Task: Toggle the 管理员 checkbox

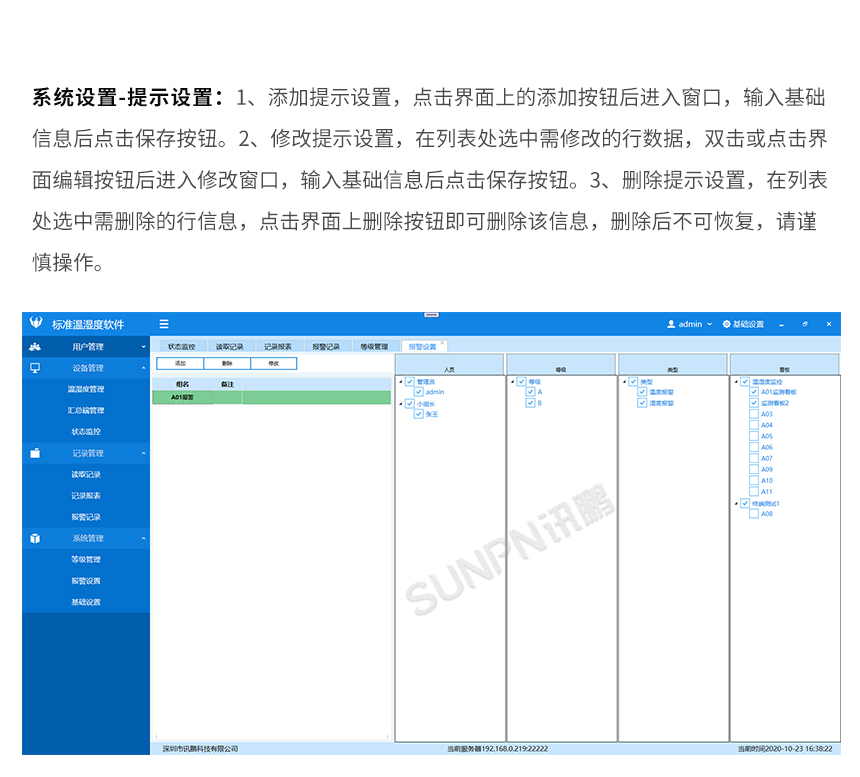Action: pyautogui.click(x=410, y=382)
